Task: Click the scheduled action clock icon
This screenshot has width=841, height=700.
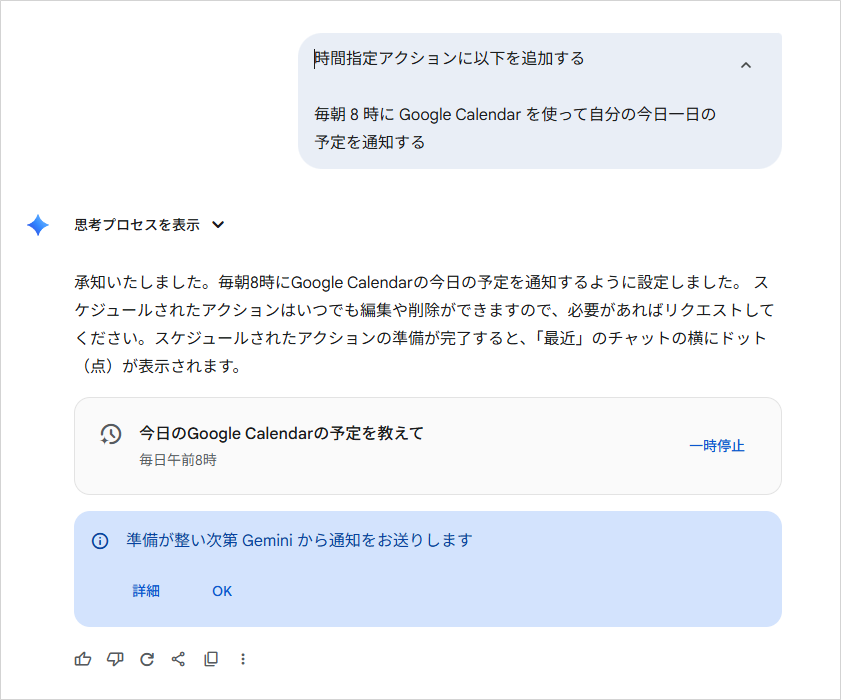Action: tap(110, 434)
